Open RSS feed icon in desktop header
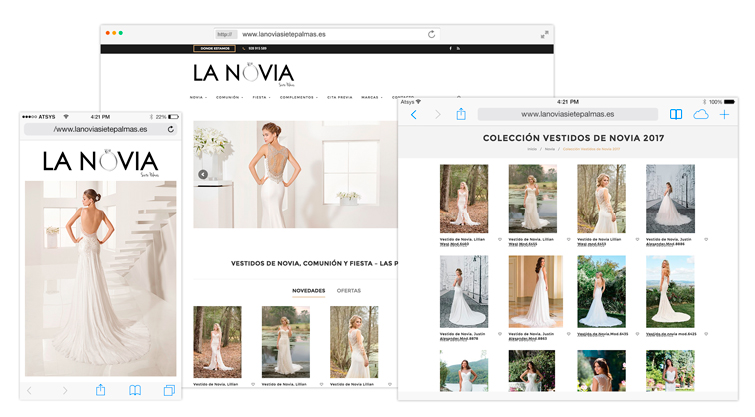This screenshot has height=417, width=755. [458, 49]
